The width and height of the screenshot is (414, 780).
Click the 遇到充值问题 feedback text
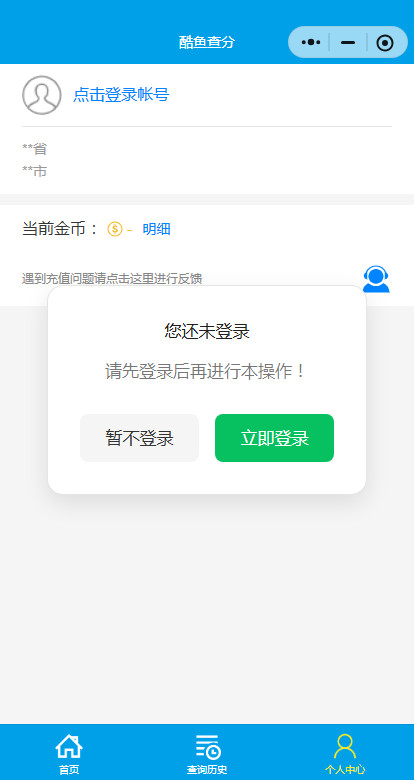tap(112, 279)
